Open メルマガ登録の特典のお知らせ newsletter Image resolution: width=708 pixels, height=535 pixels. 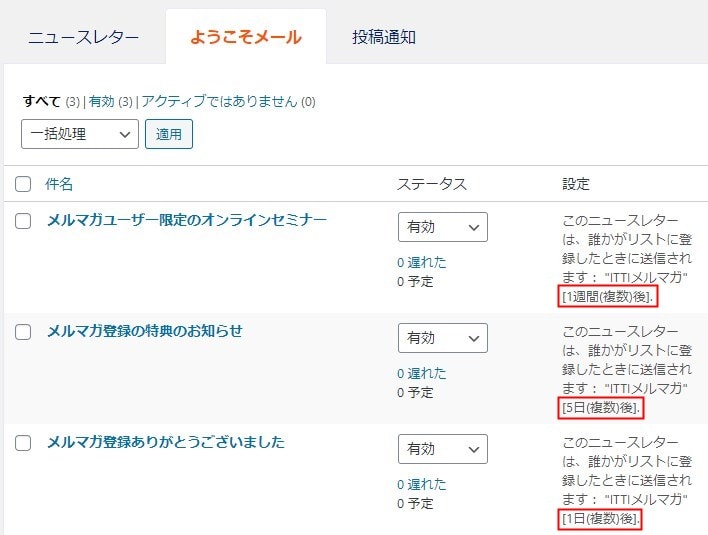[x=145, y=331]
